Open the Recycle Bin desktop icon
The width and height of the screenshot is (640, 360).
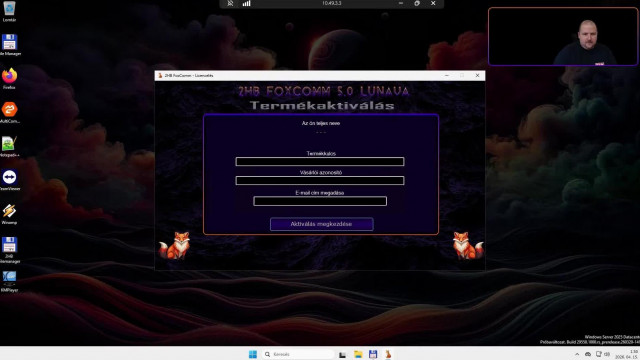[x=9, y=10]
